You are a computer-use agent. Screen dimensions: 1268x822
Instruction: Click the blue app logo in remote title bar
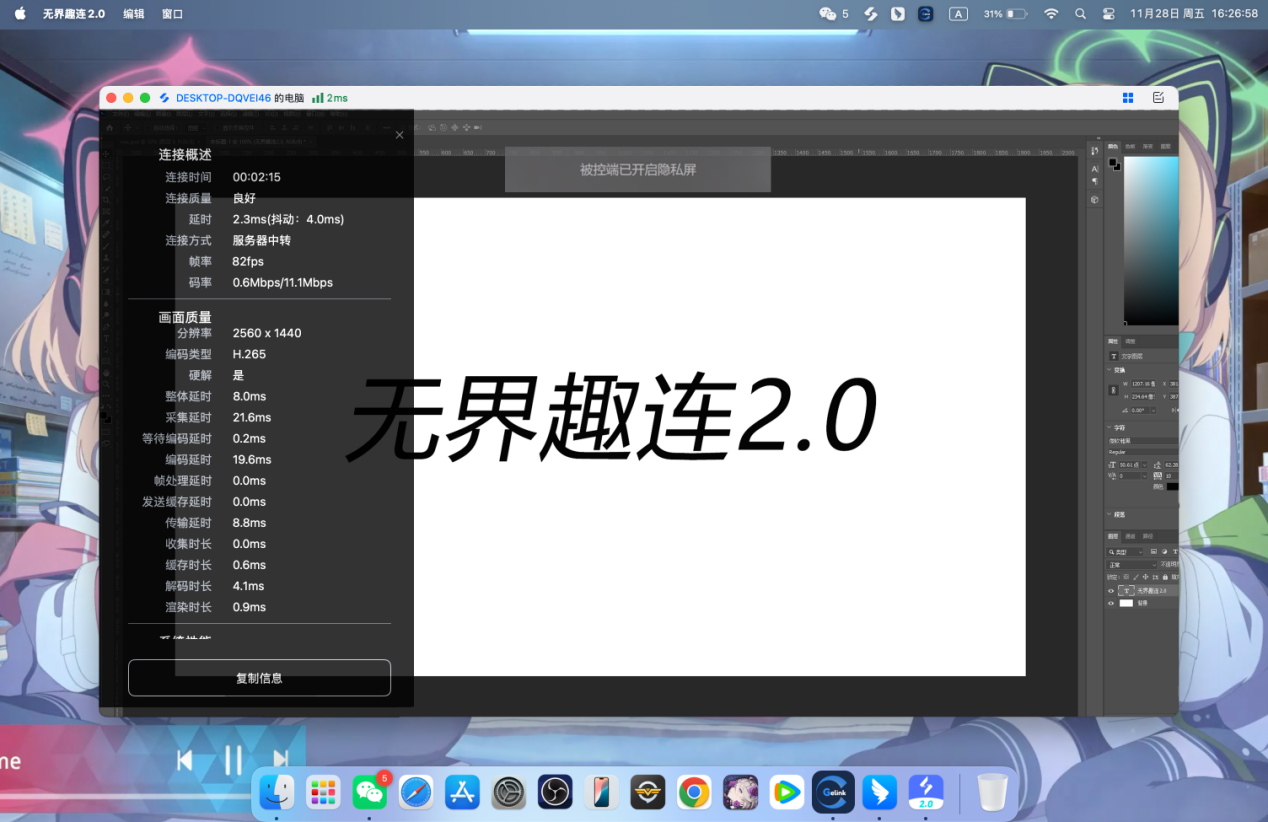point(164,98)
